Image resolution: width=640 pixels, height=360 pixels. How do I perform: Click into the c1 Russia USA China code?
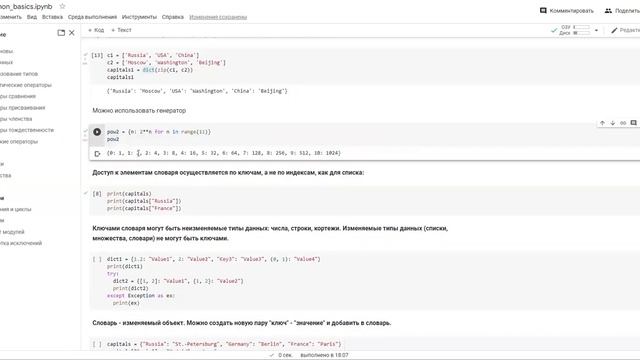tap(153, 55)
